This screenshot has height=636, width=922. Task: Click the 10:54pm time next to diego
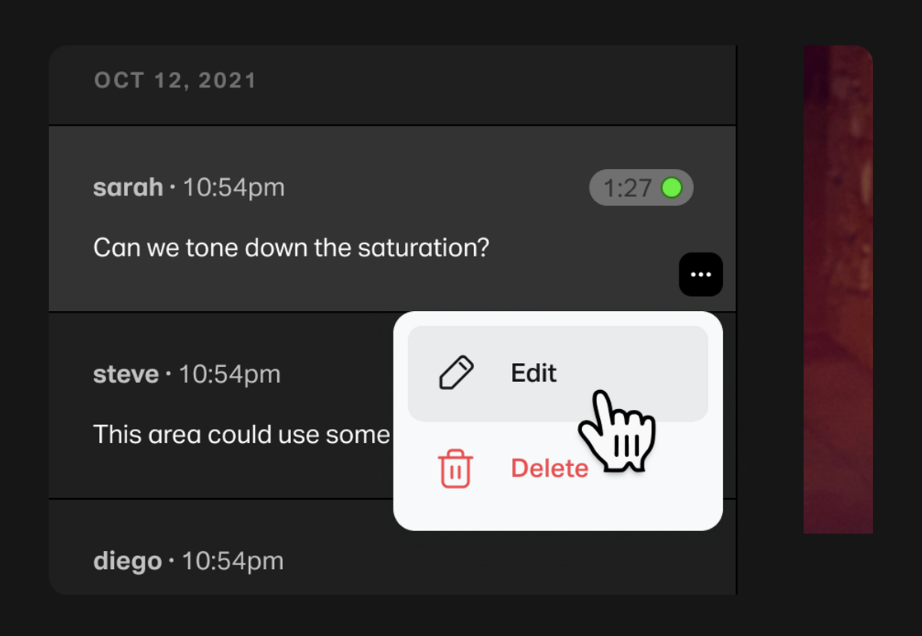tap(232, 561)
